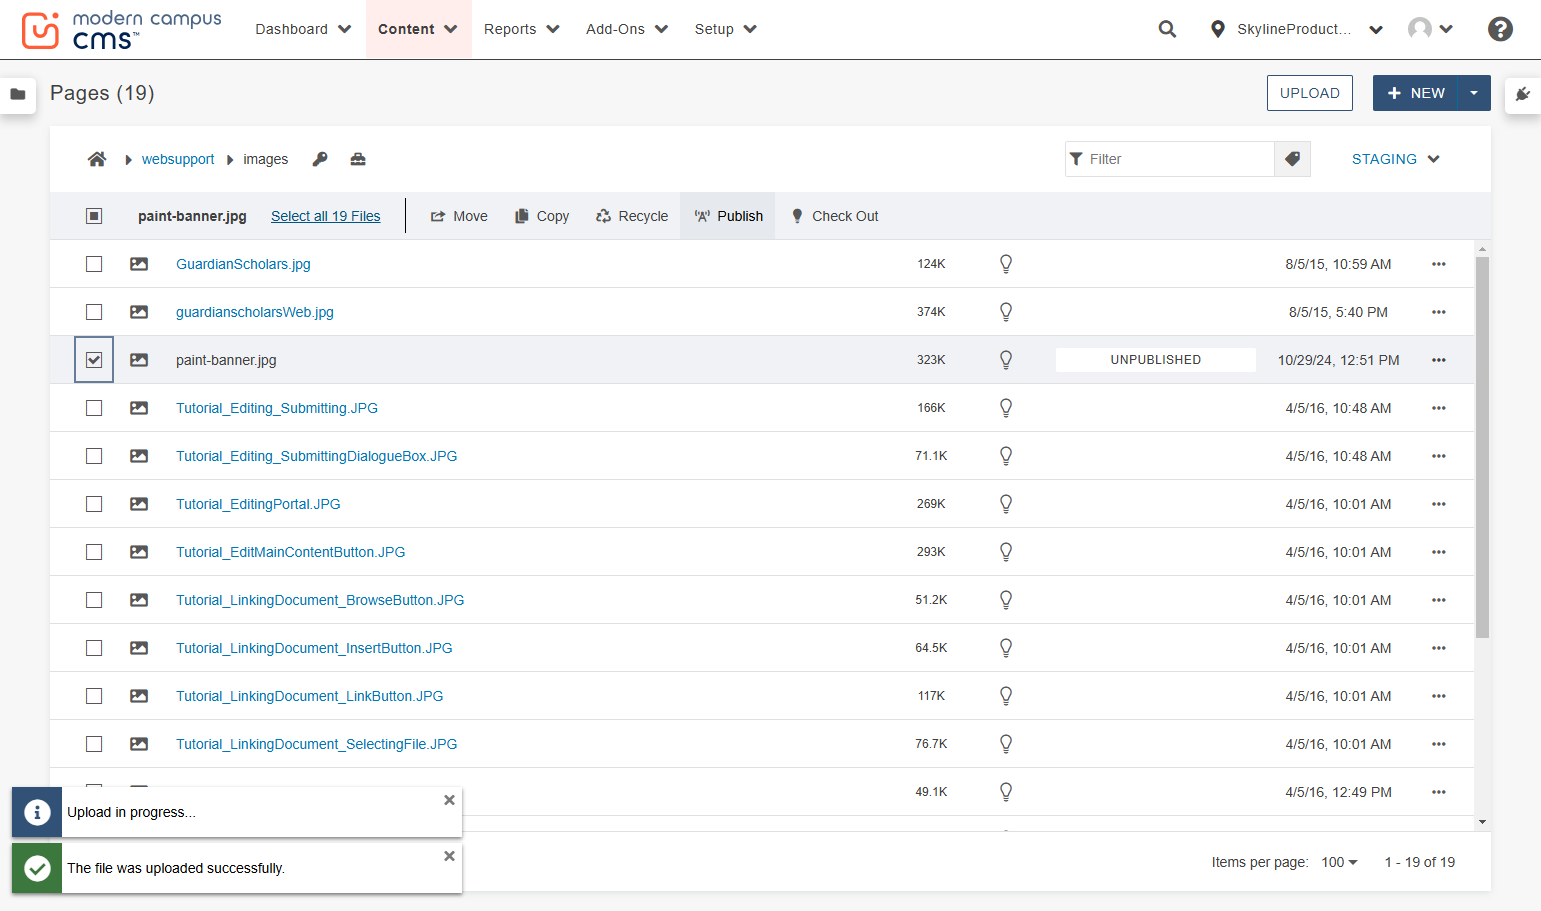This screenshot has width=1541, height=911.
Task: Close the uploaded successfully notification
Action: pos(449,856)
